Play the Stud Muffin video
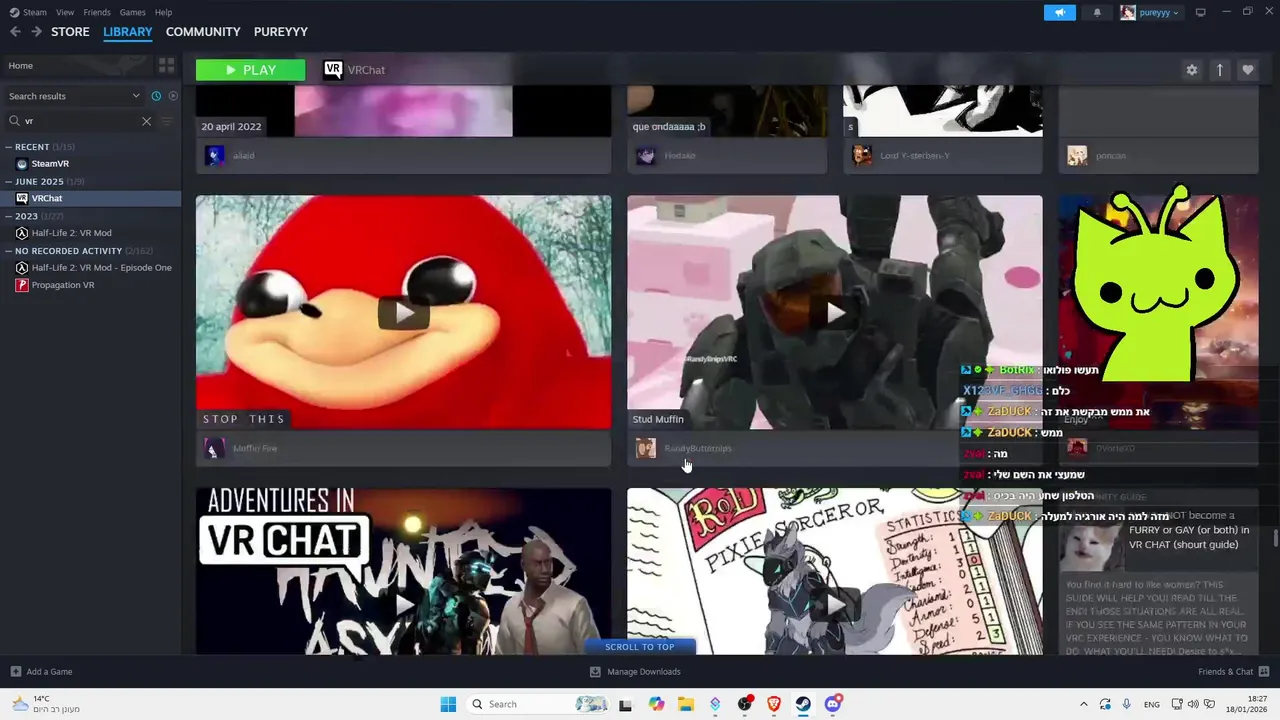Screen dimensions: 1280x720 point(834,312)
